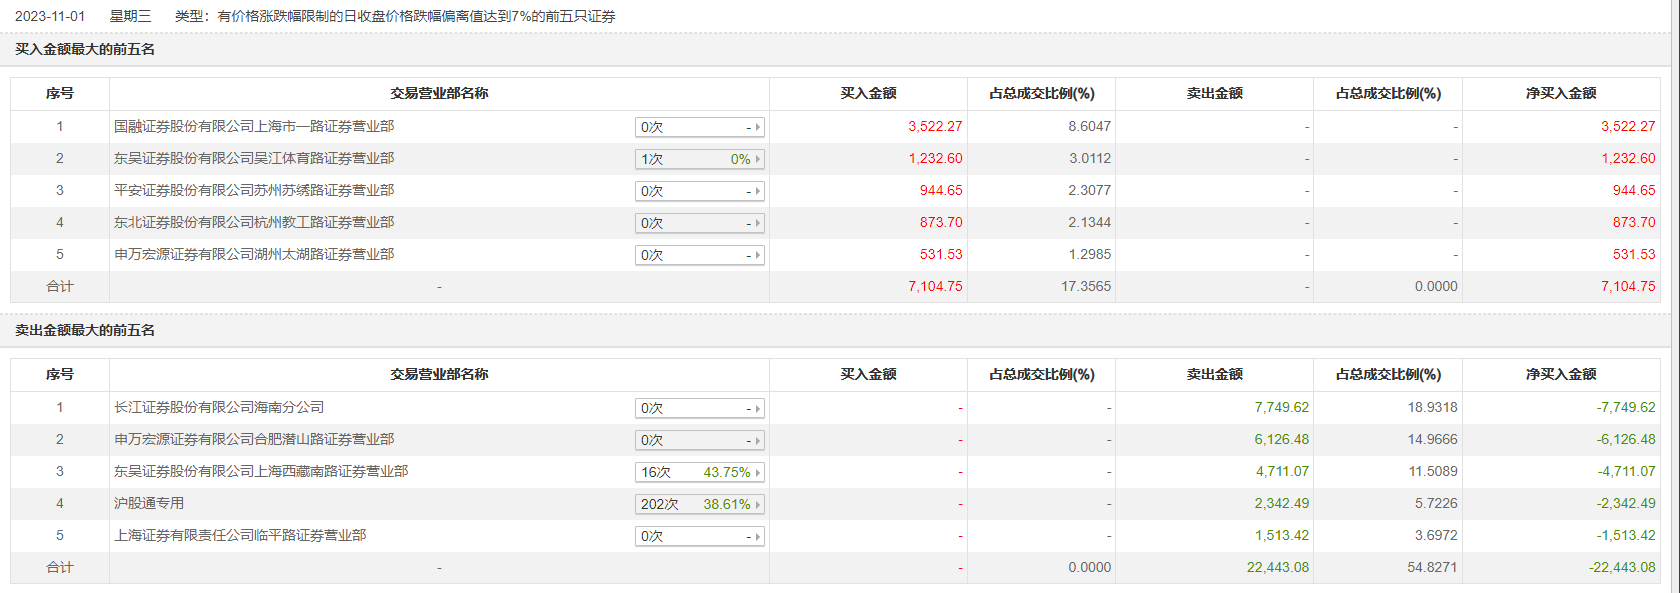Click 东吴证券股份有限公司上海西藏南路证券营业部 name

pos(261,471)
